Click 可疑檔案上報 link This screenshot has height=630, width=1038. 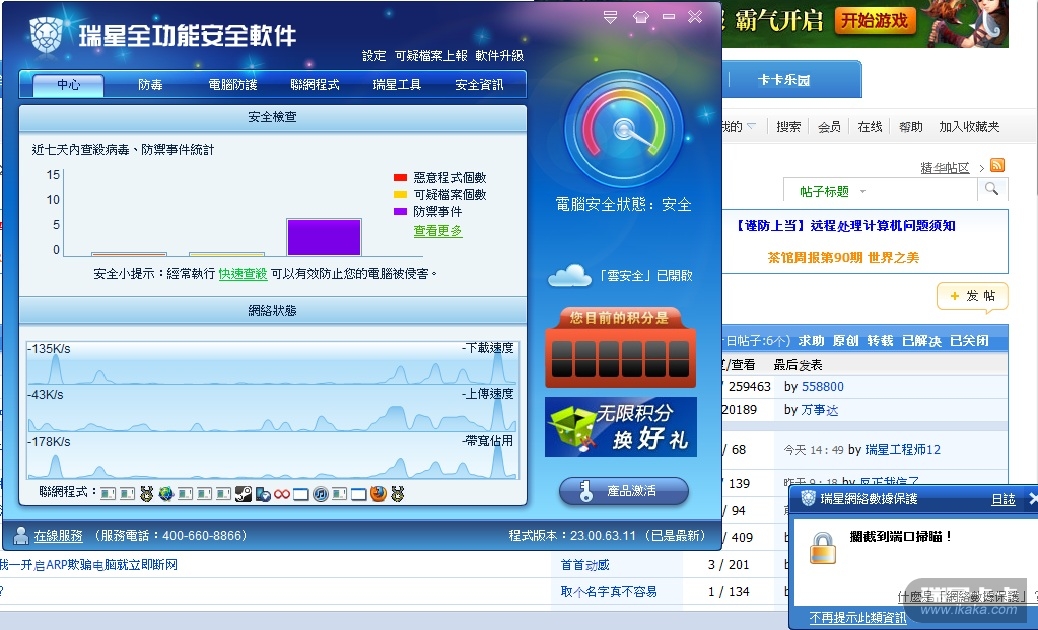coord(431,56)
